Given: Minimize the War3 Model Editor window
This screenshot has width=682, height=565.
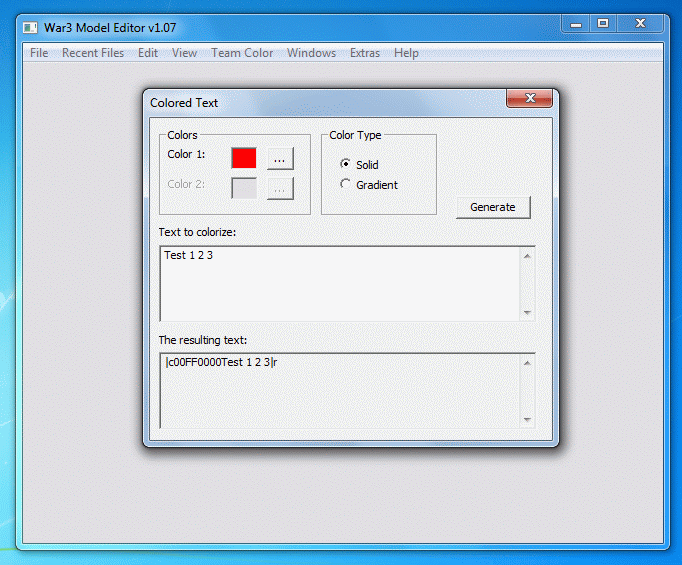Looking at the screenshot, I should (x=576, y=24).
